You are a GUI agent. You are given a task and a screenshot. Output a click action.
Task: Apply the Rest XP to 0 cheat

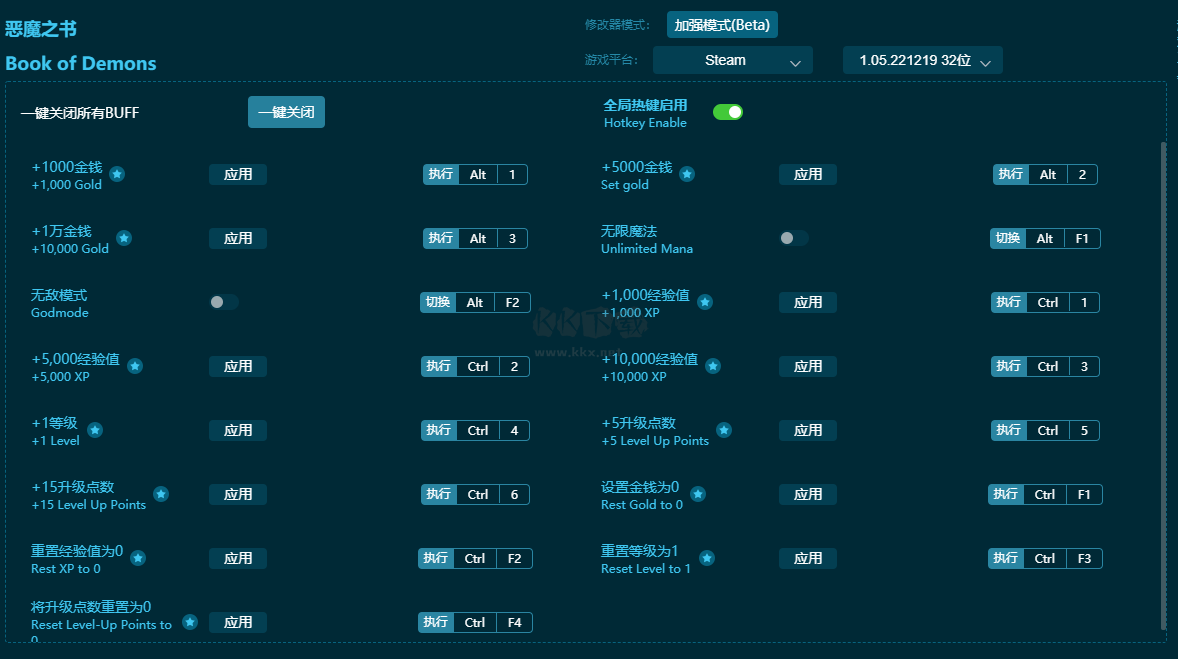[x=238, y=558]
